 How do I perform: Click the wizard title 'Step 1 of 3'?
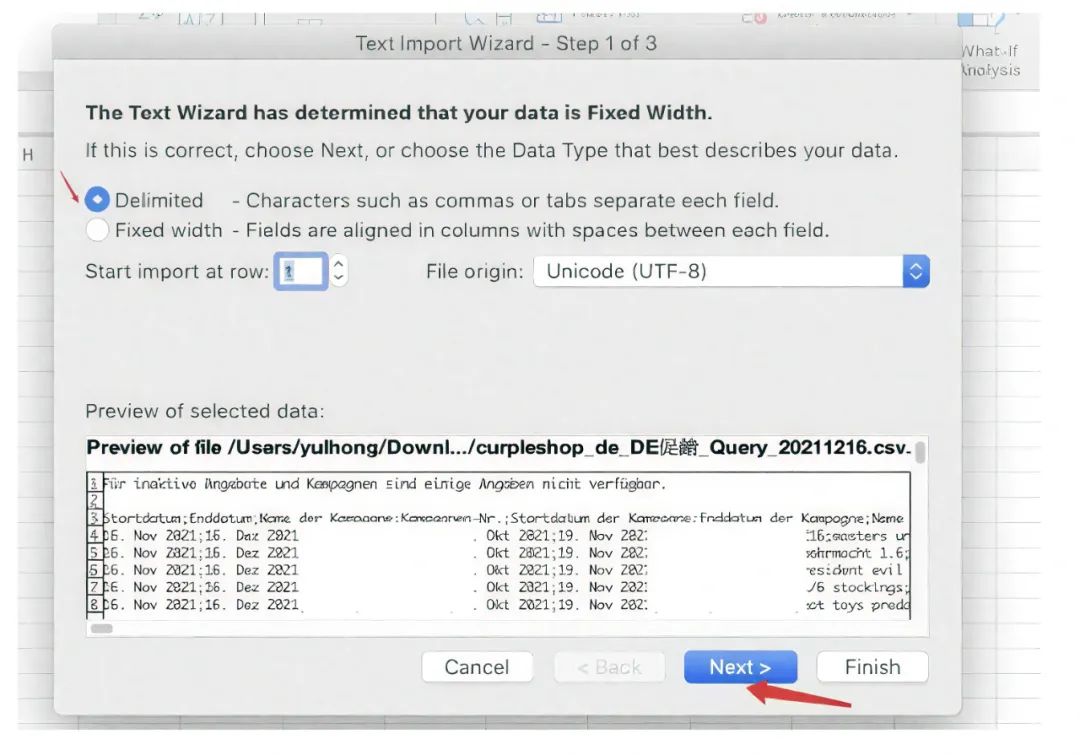tap(606, 43)
